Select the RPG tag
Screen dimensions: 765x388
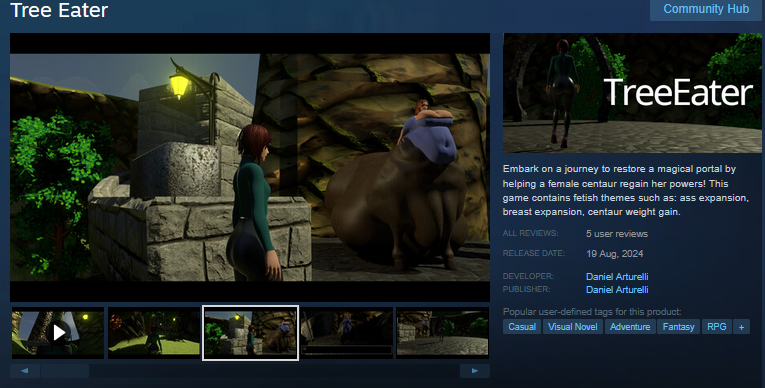(x=717, y=327)
